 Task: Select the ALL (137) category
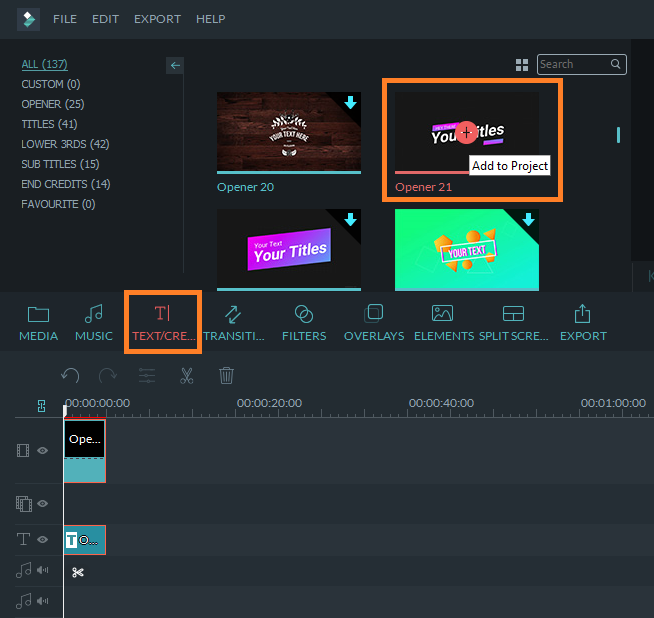[x=45, y=64]
